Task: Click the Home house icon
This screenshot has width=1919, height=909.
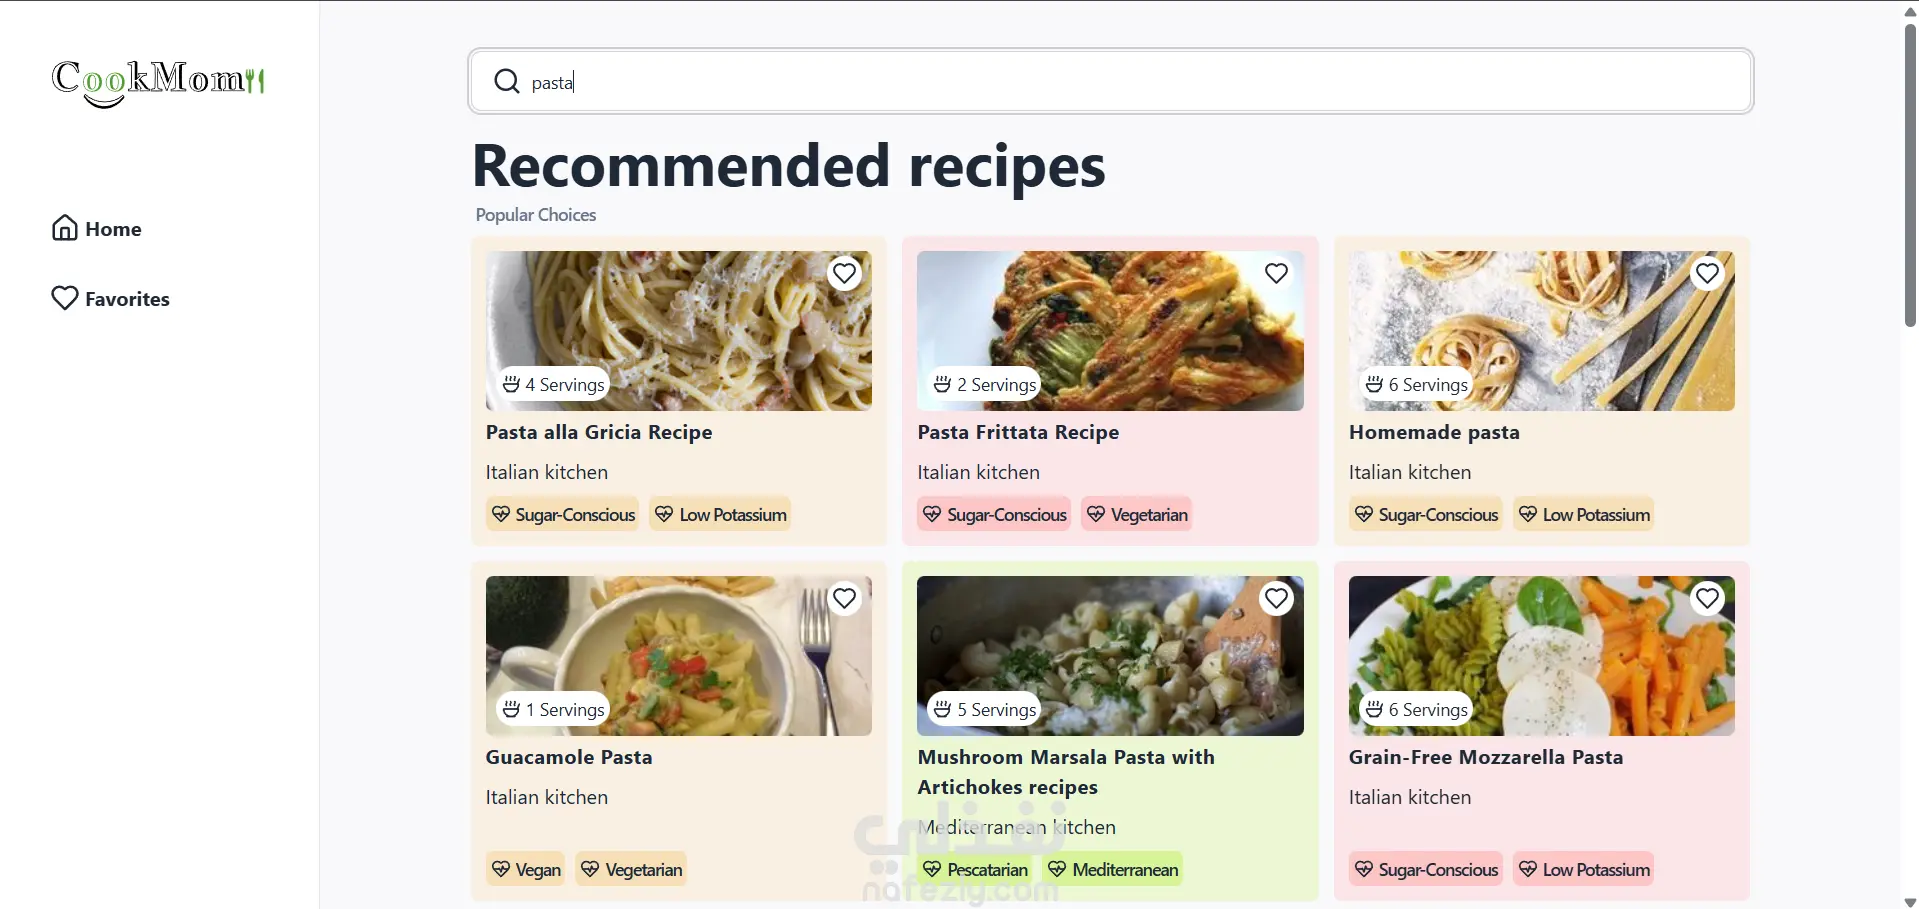Action: coord(65,229)
